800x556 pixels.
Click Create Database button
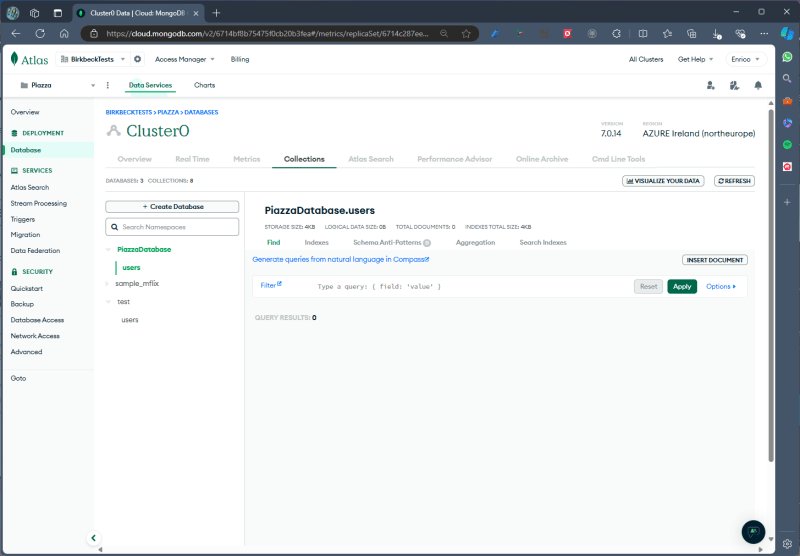[x=172, y=207]
